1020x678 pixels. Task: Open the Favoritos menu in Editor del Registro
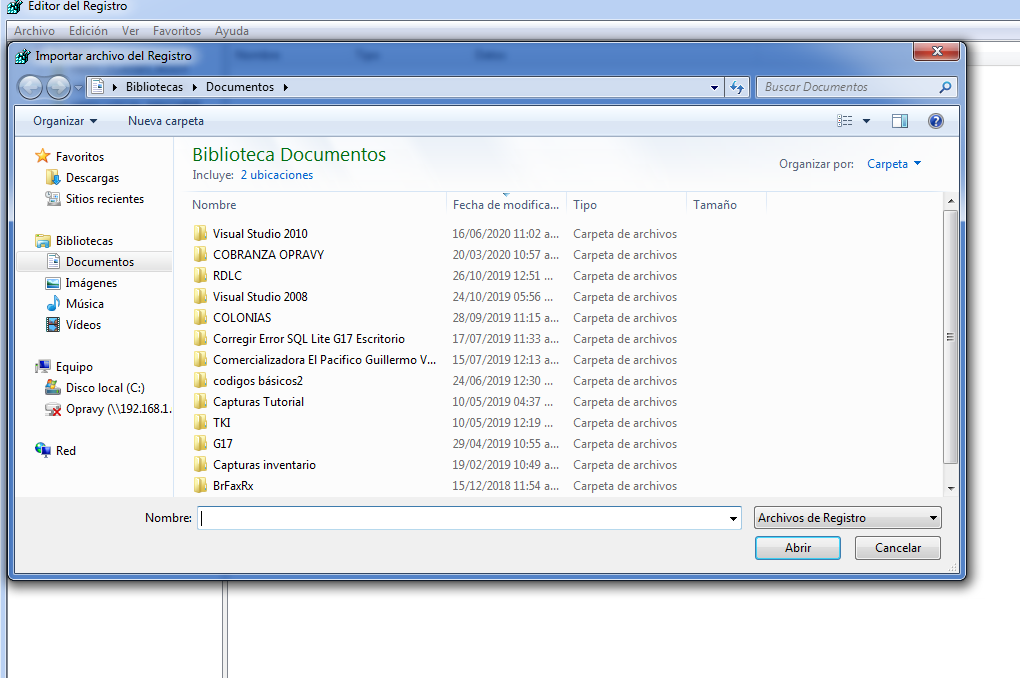tap(177, 31)
